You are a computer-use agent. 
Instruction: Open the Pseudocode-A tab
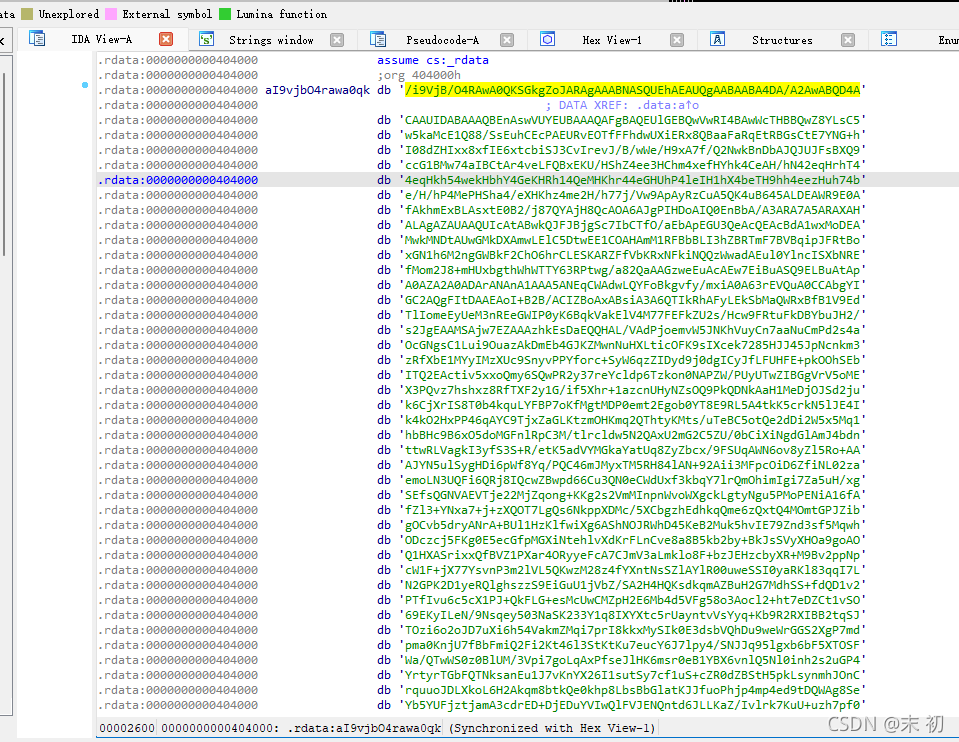pos(442,40)
